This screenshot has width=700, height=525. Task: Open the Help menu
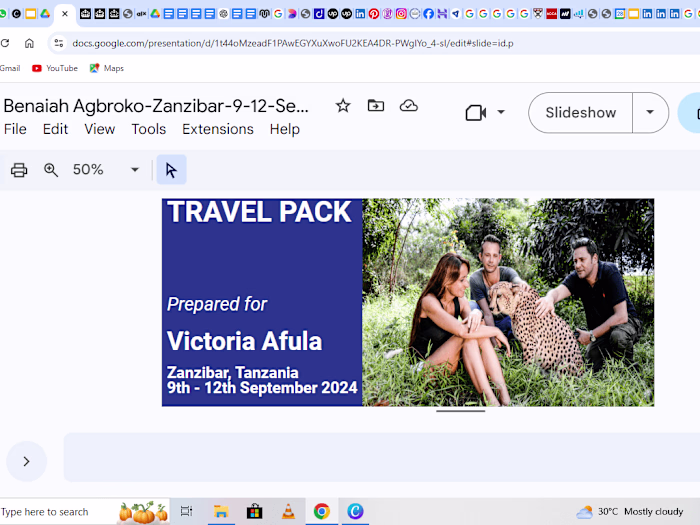coord(285,129)
